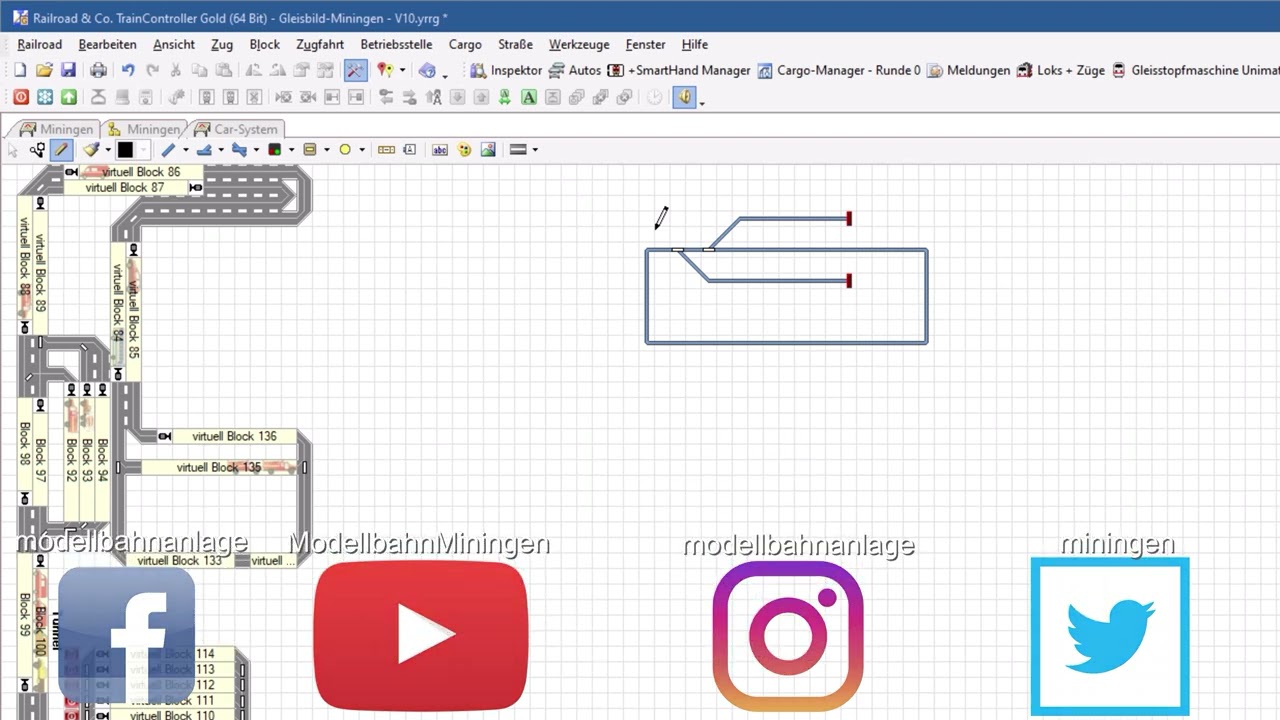Click the virtuell Block 136 label
Image resolution: width=1280 pixels, height=720 pixels.
(235, 436)
